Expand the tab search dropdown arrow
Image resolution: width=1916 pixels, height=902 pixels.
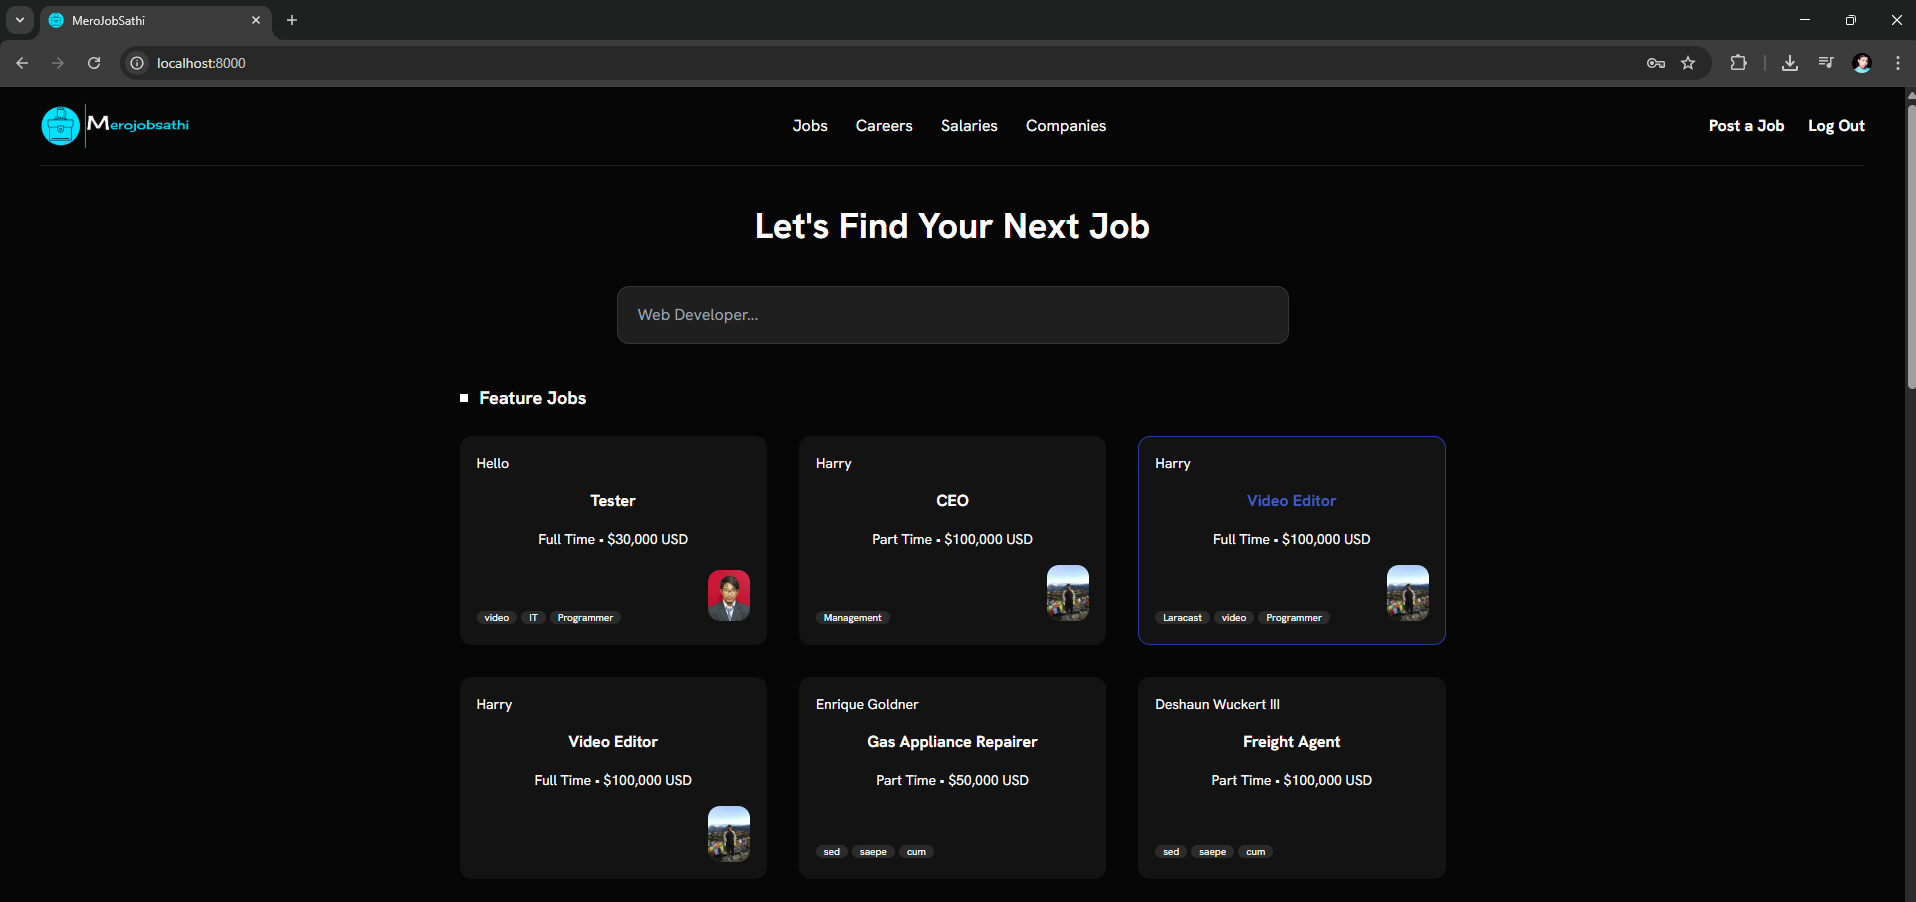[x=20, y=20]
